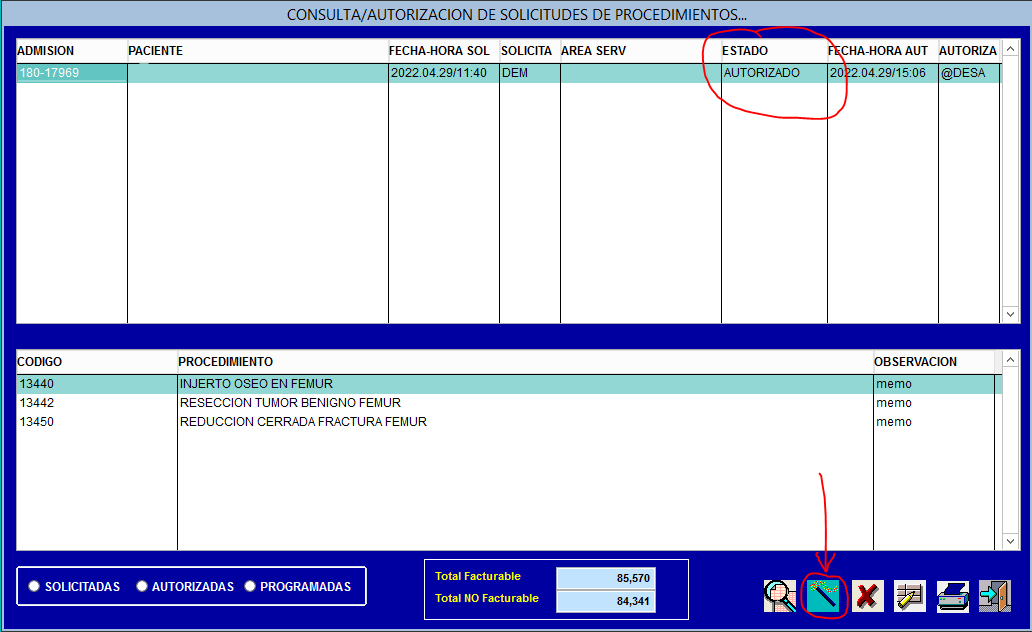Click RESECCION TUMOR BENIGNO FEMUR procedure
Screen dimensions: 1032x632
pyautogui.click(x=525, y=403)
